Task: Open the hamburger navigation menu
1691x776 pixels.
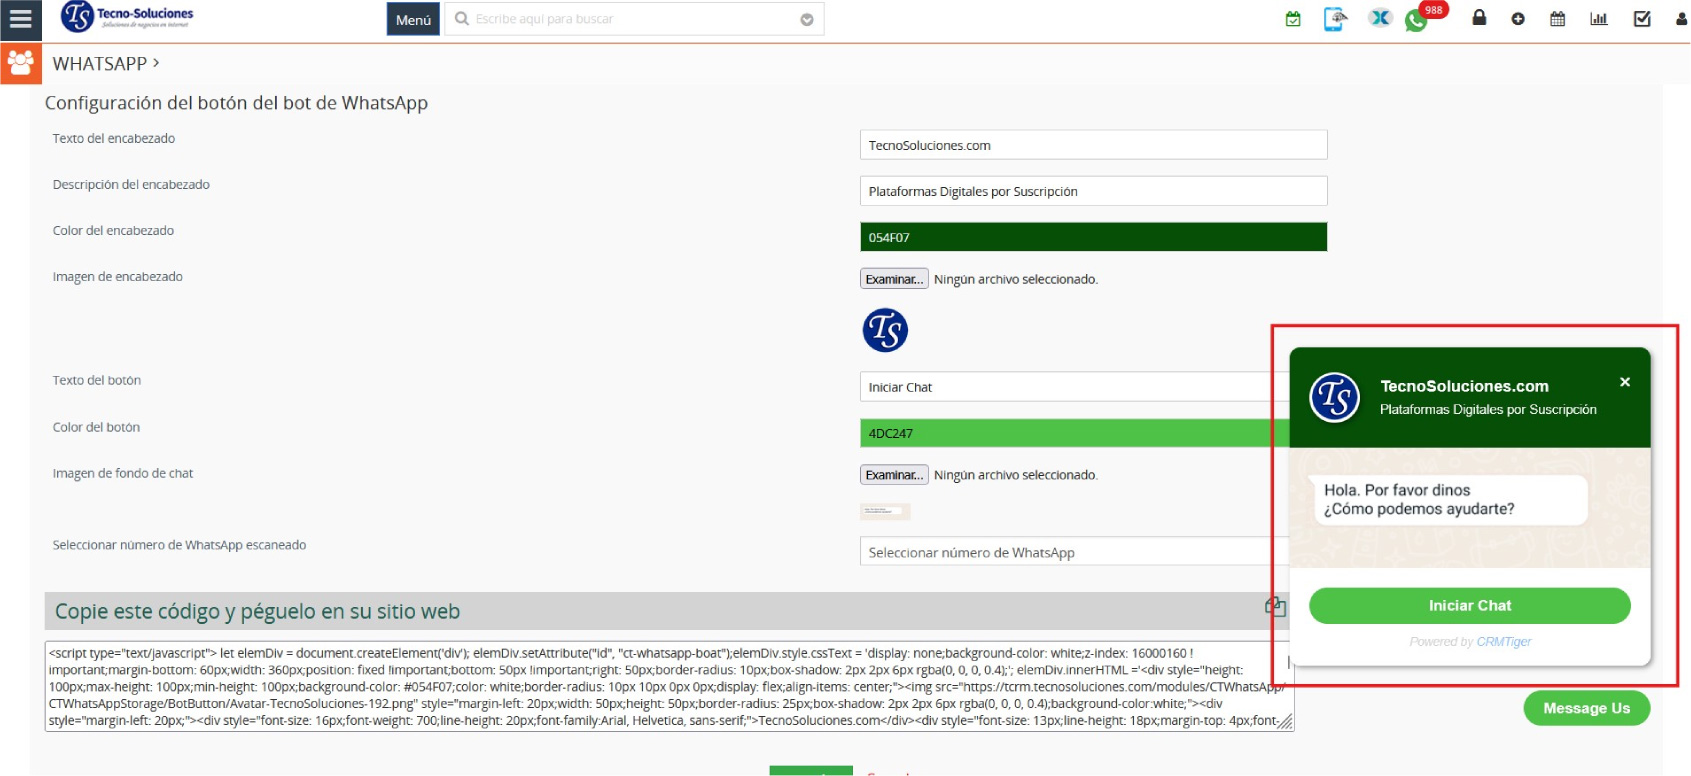Action: 20,19
